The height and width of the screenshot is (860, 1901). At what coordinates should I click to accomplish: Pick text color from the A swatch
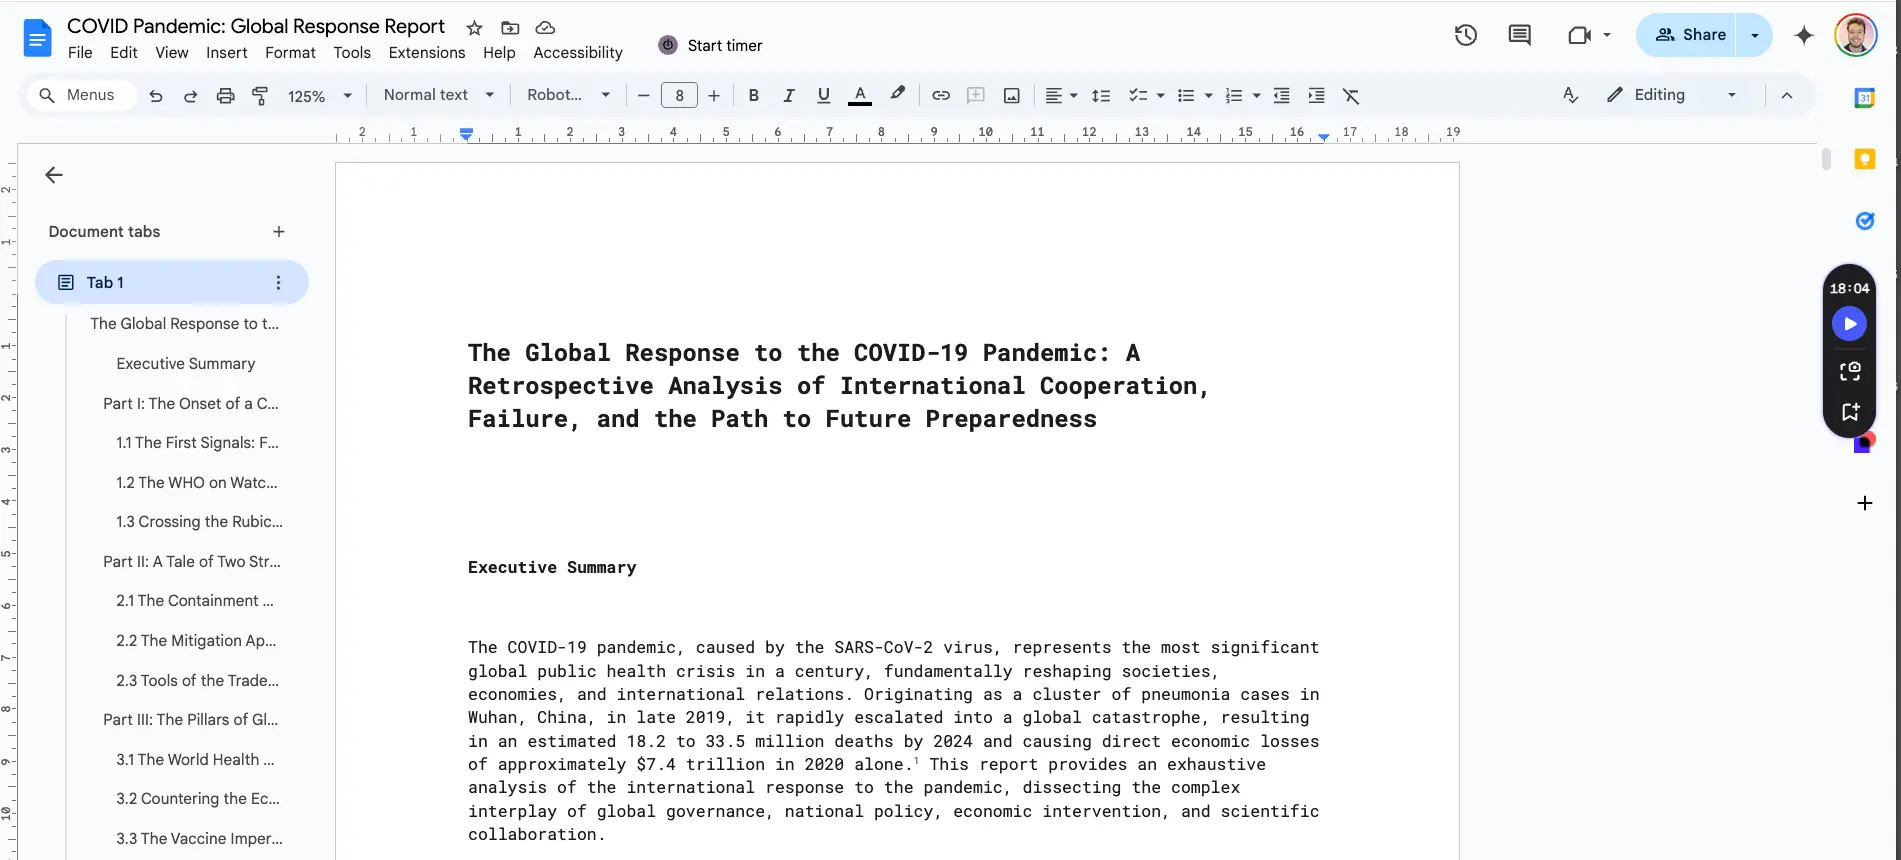tap(859, 96)
